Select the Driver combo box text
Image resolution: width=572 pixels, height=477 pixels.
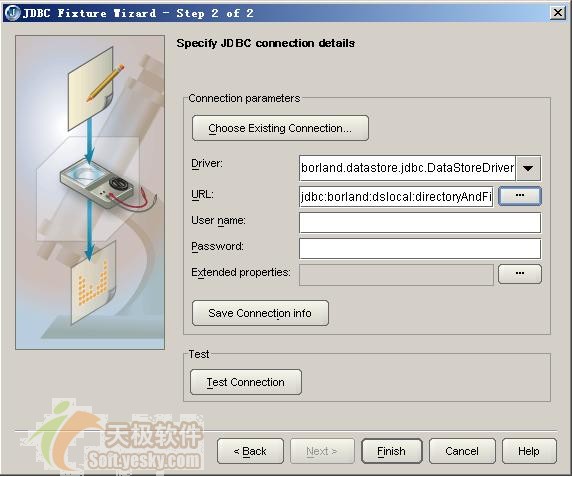407,168
